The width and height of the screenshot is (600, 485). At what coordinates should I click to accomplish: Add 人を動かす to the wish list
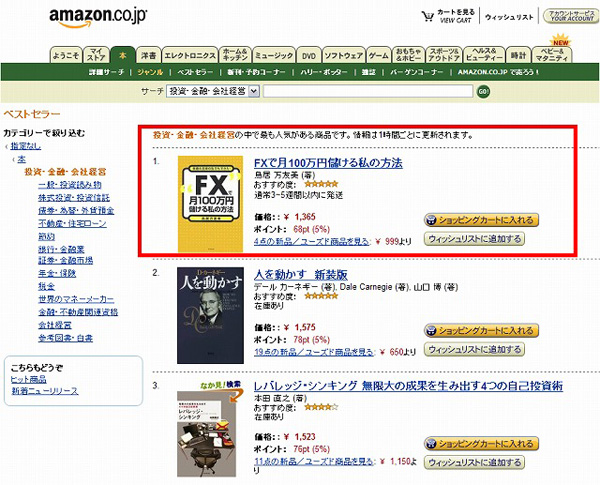click(x=474, y=349)
